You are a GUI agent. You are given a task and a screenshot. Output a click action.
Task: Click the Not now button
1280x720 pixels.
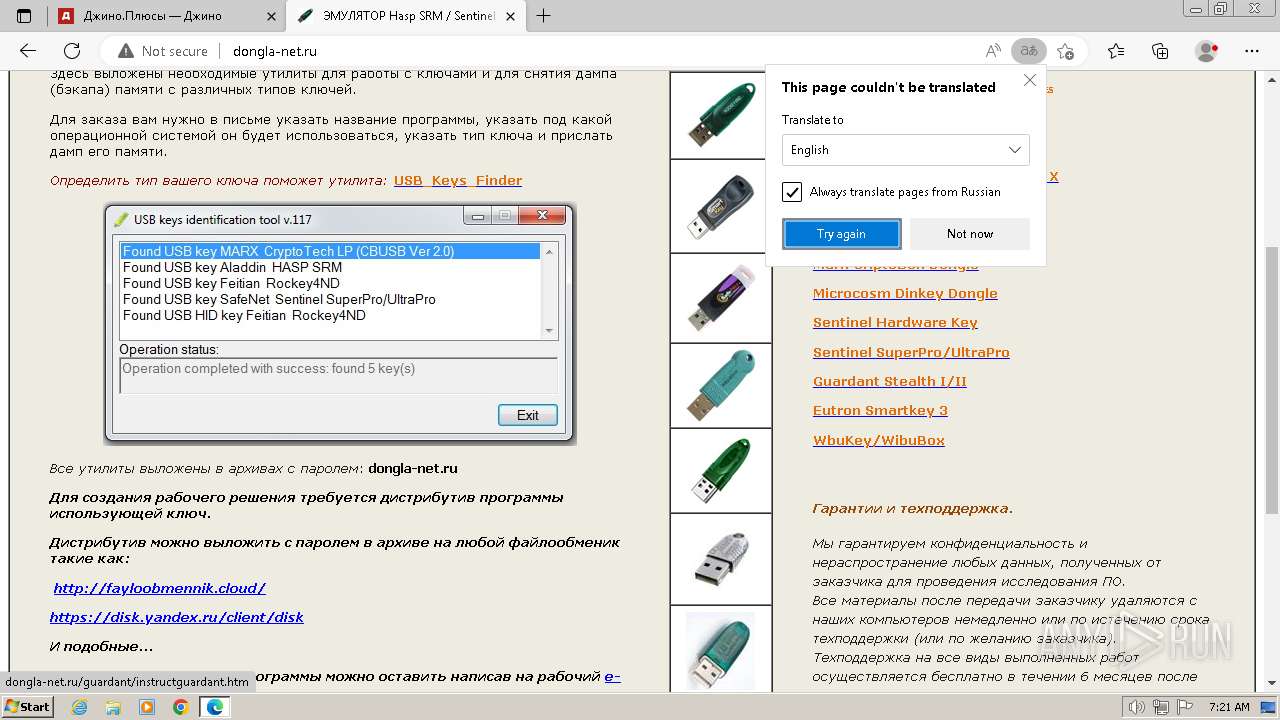click(x=970, y=234)
